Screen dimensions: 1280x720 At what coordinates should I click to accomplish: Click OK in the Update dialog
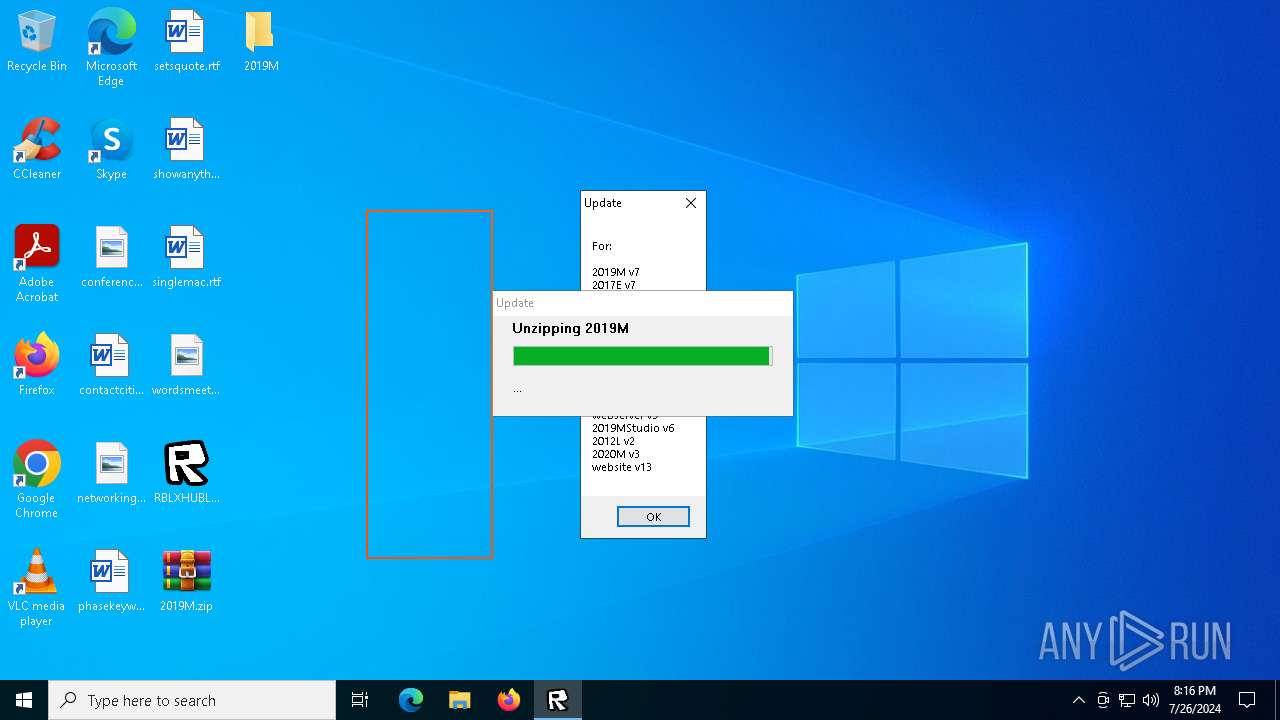[x=653, y=517]
